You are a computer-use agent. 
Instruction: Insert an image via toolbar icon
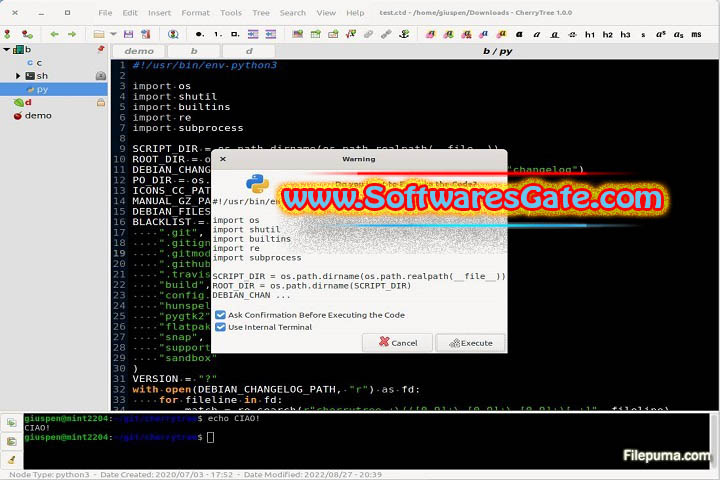click(x=298, y=34)
